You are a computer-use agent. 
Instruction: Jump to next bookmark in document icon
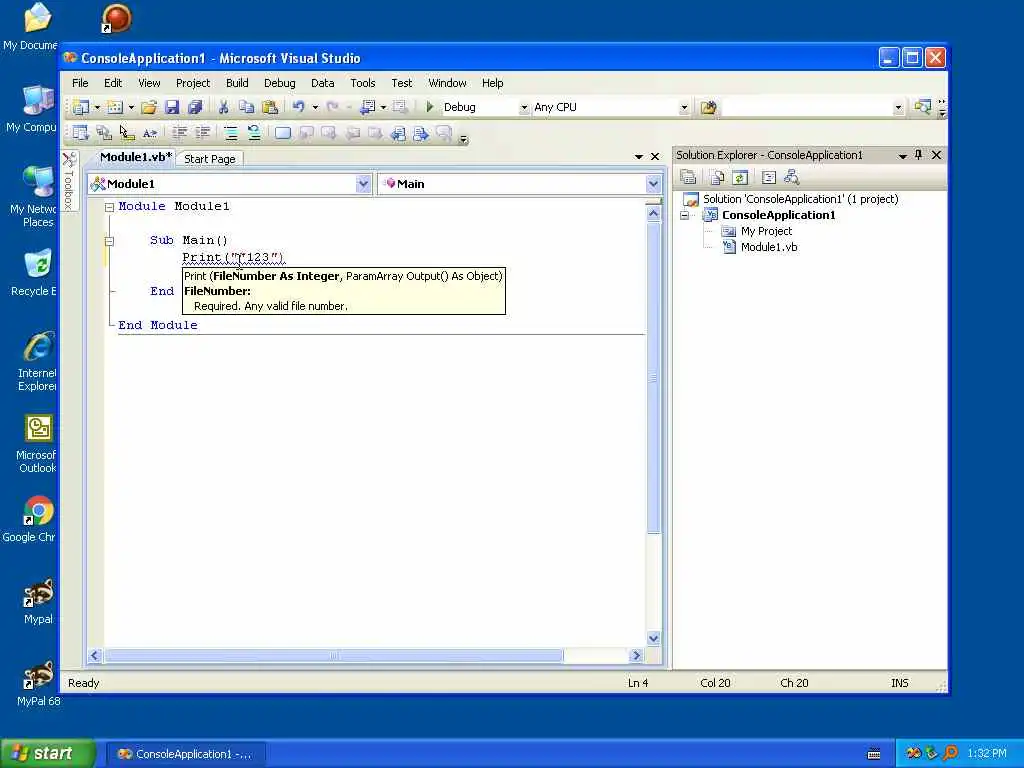click(421, 133)
